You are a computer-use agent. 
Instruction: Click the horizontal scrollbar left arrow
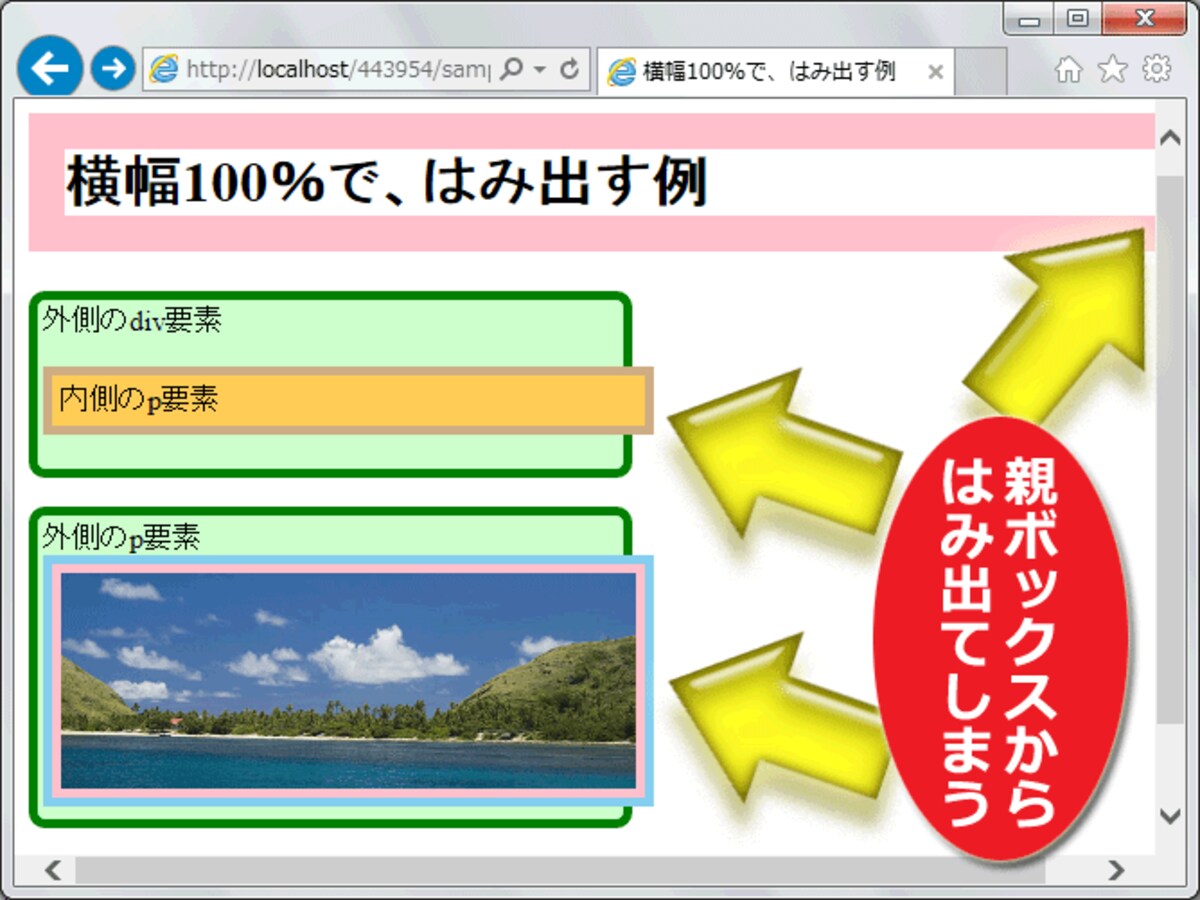click(53, 870)
